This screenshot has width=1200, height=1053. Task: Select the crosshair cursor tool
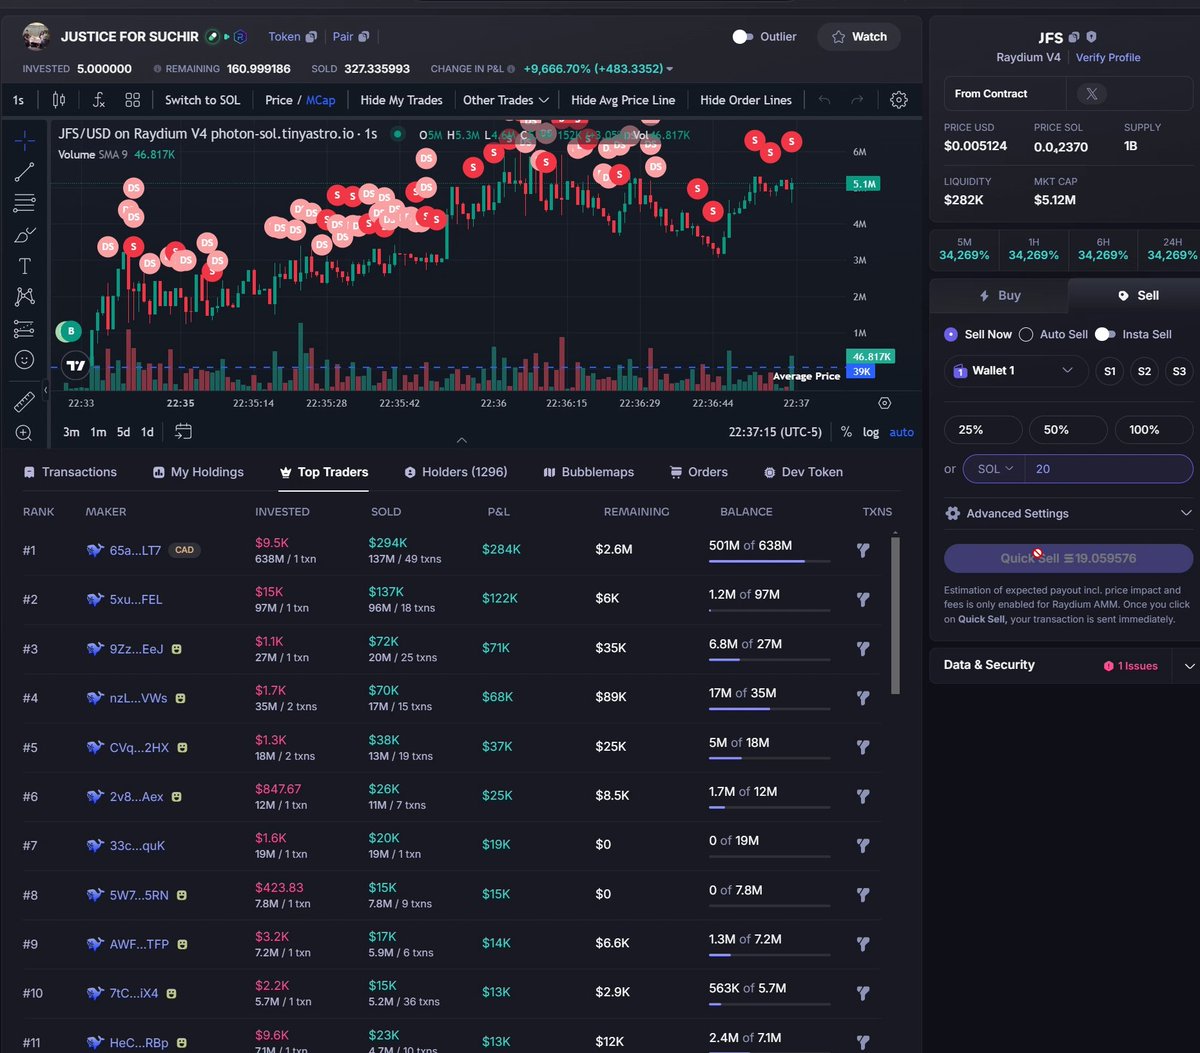click(25, 140)
